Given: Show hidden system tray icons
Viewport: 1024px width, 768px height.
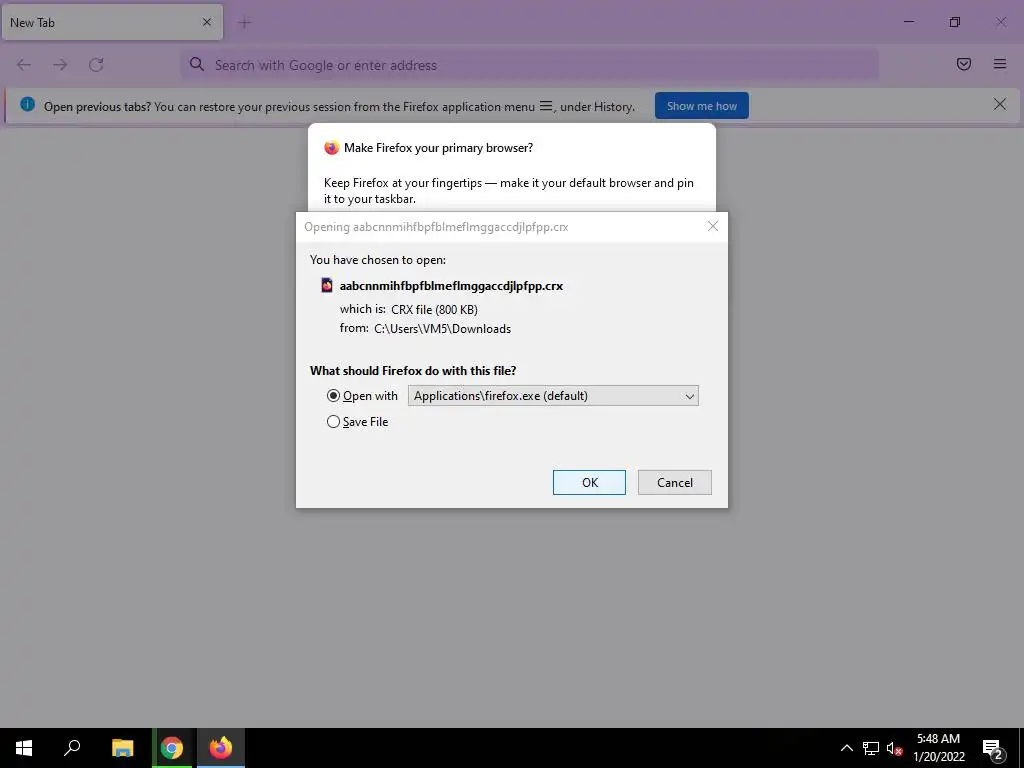Looking at the screenshot, I should (846, 748).
